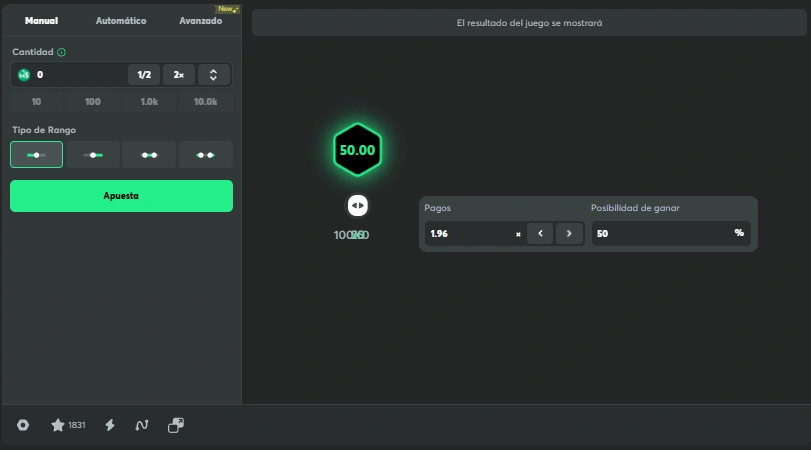Decrease payout with left chevron

click(540, 234)
